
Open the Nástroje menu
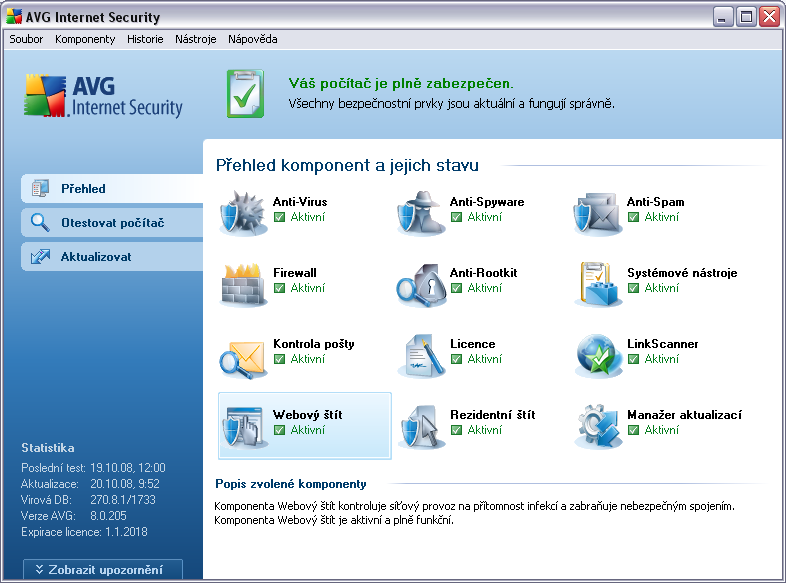coord(195,39)
